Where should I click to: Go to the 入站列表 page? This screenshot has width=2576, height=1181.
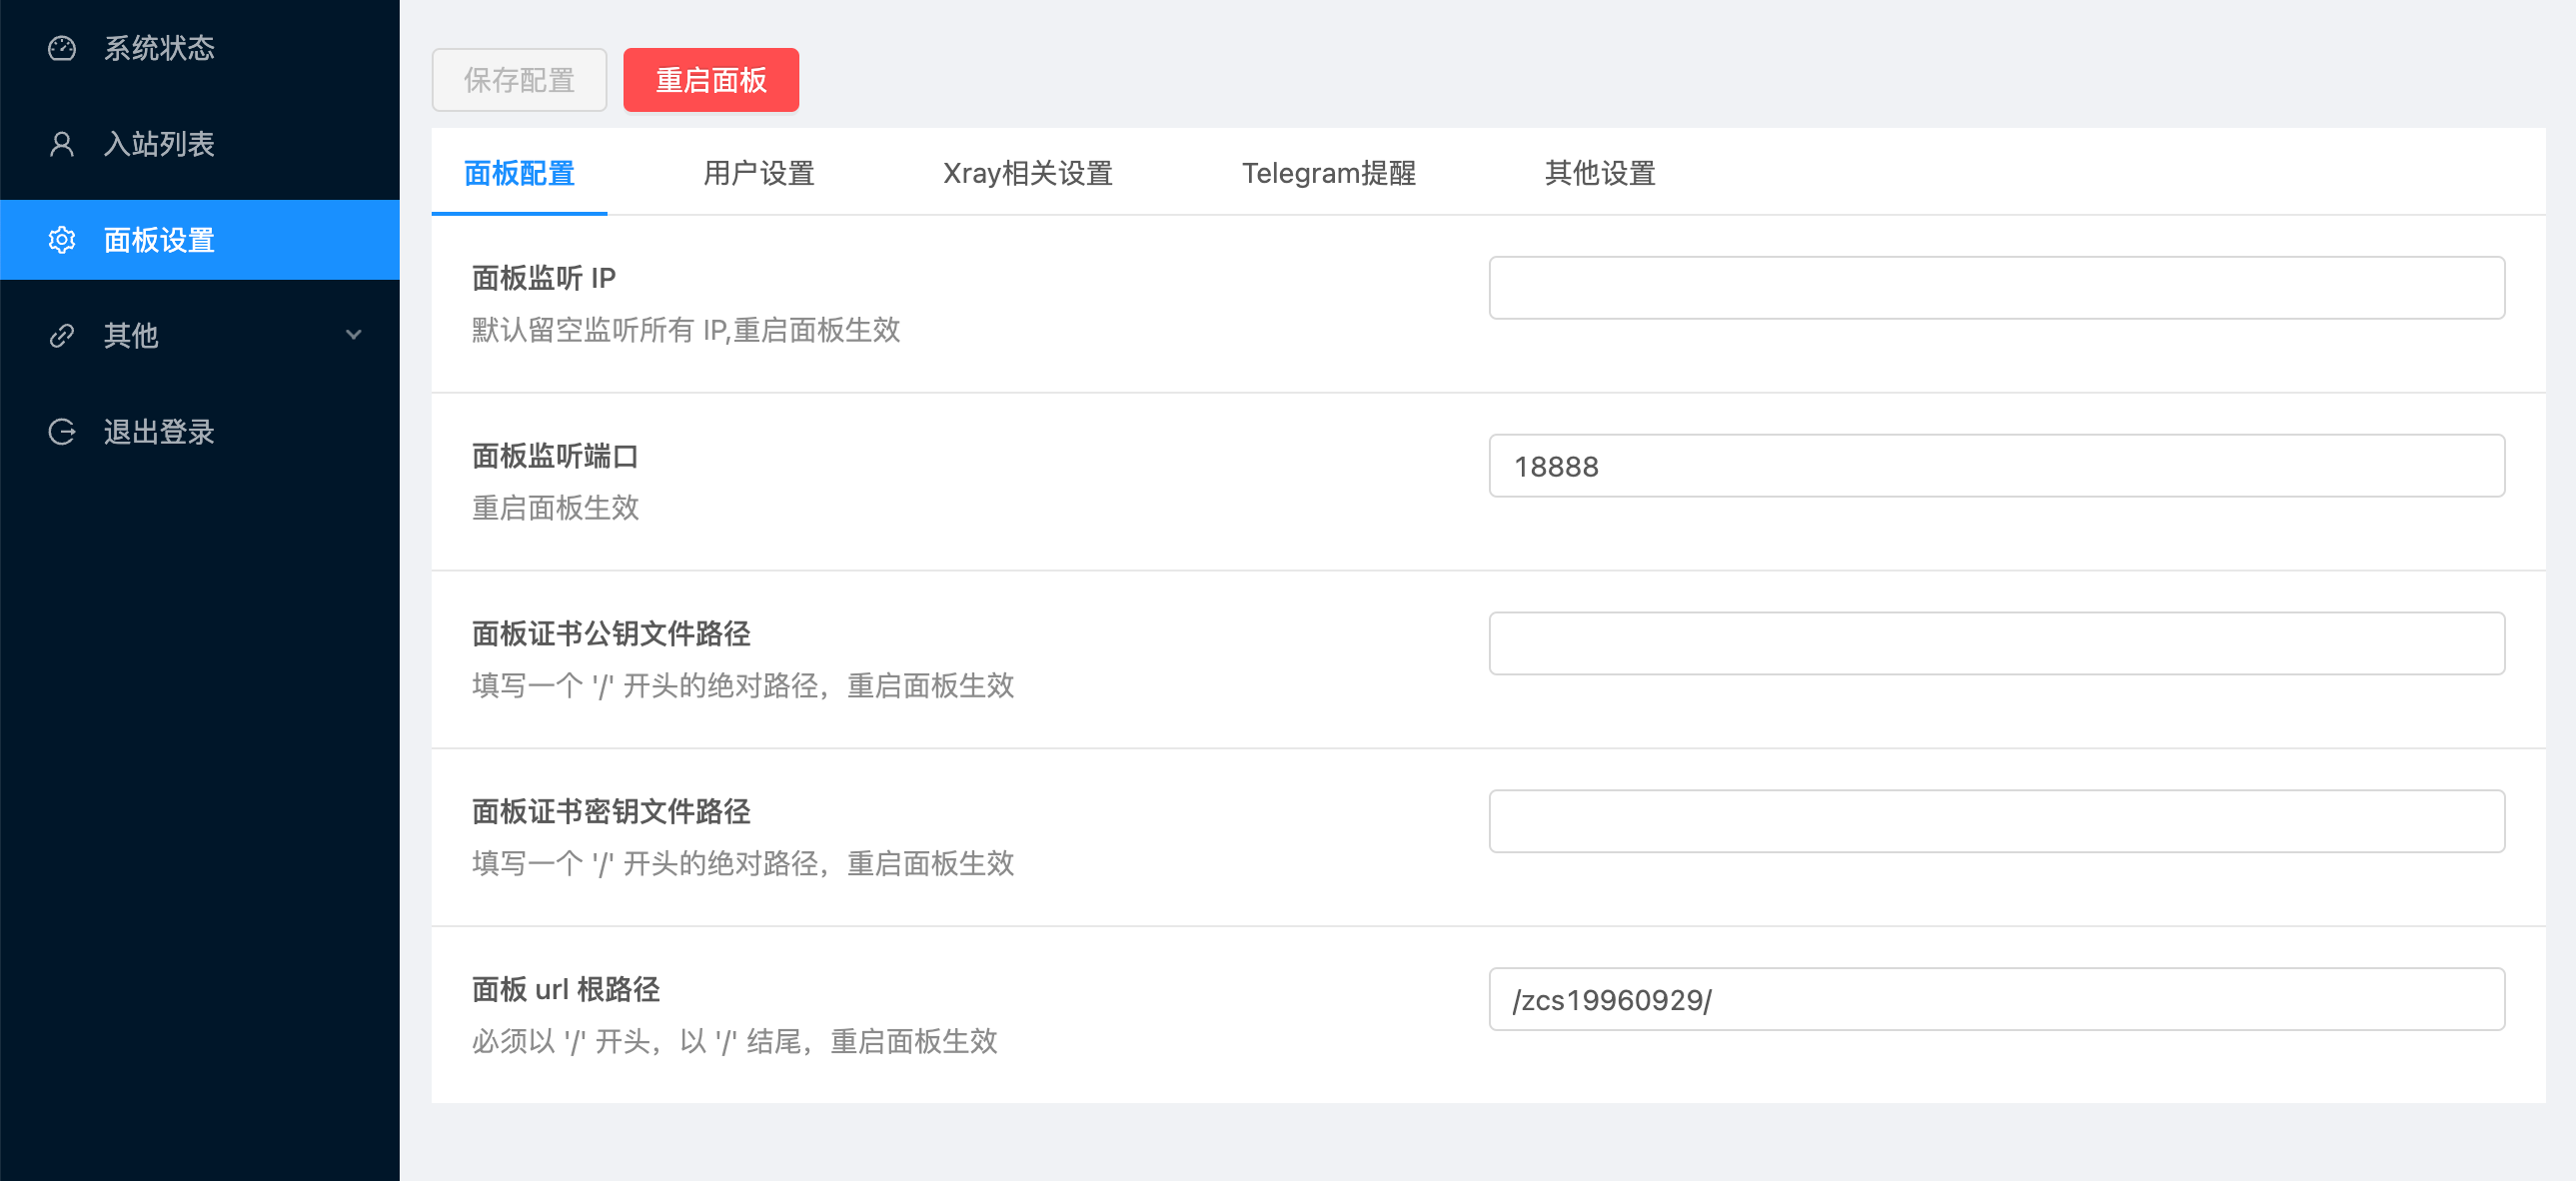(x=159, y=144)
